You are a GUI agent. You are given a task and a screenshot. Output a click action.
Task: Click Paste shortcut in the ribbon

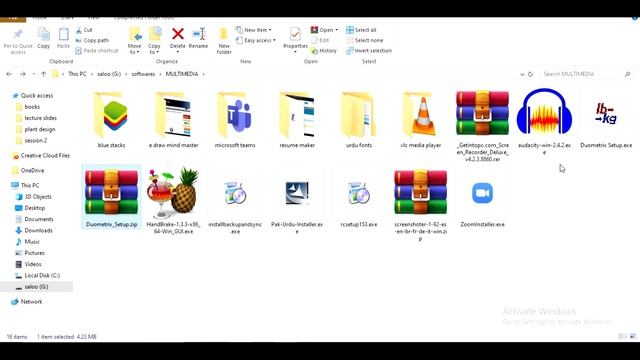pyautogui.click(x=97, y=51)
